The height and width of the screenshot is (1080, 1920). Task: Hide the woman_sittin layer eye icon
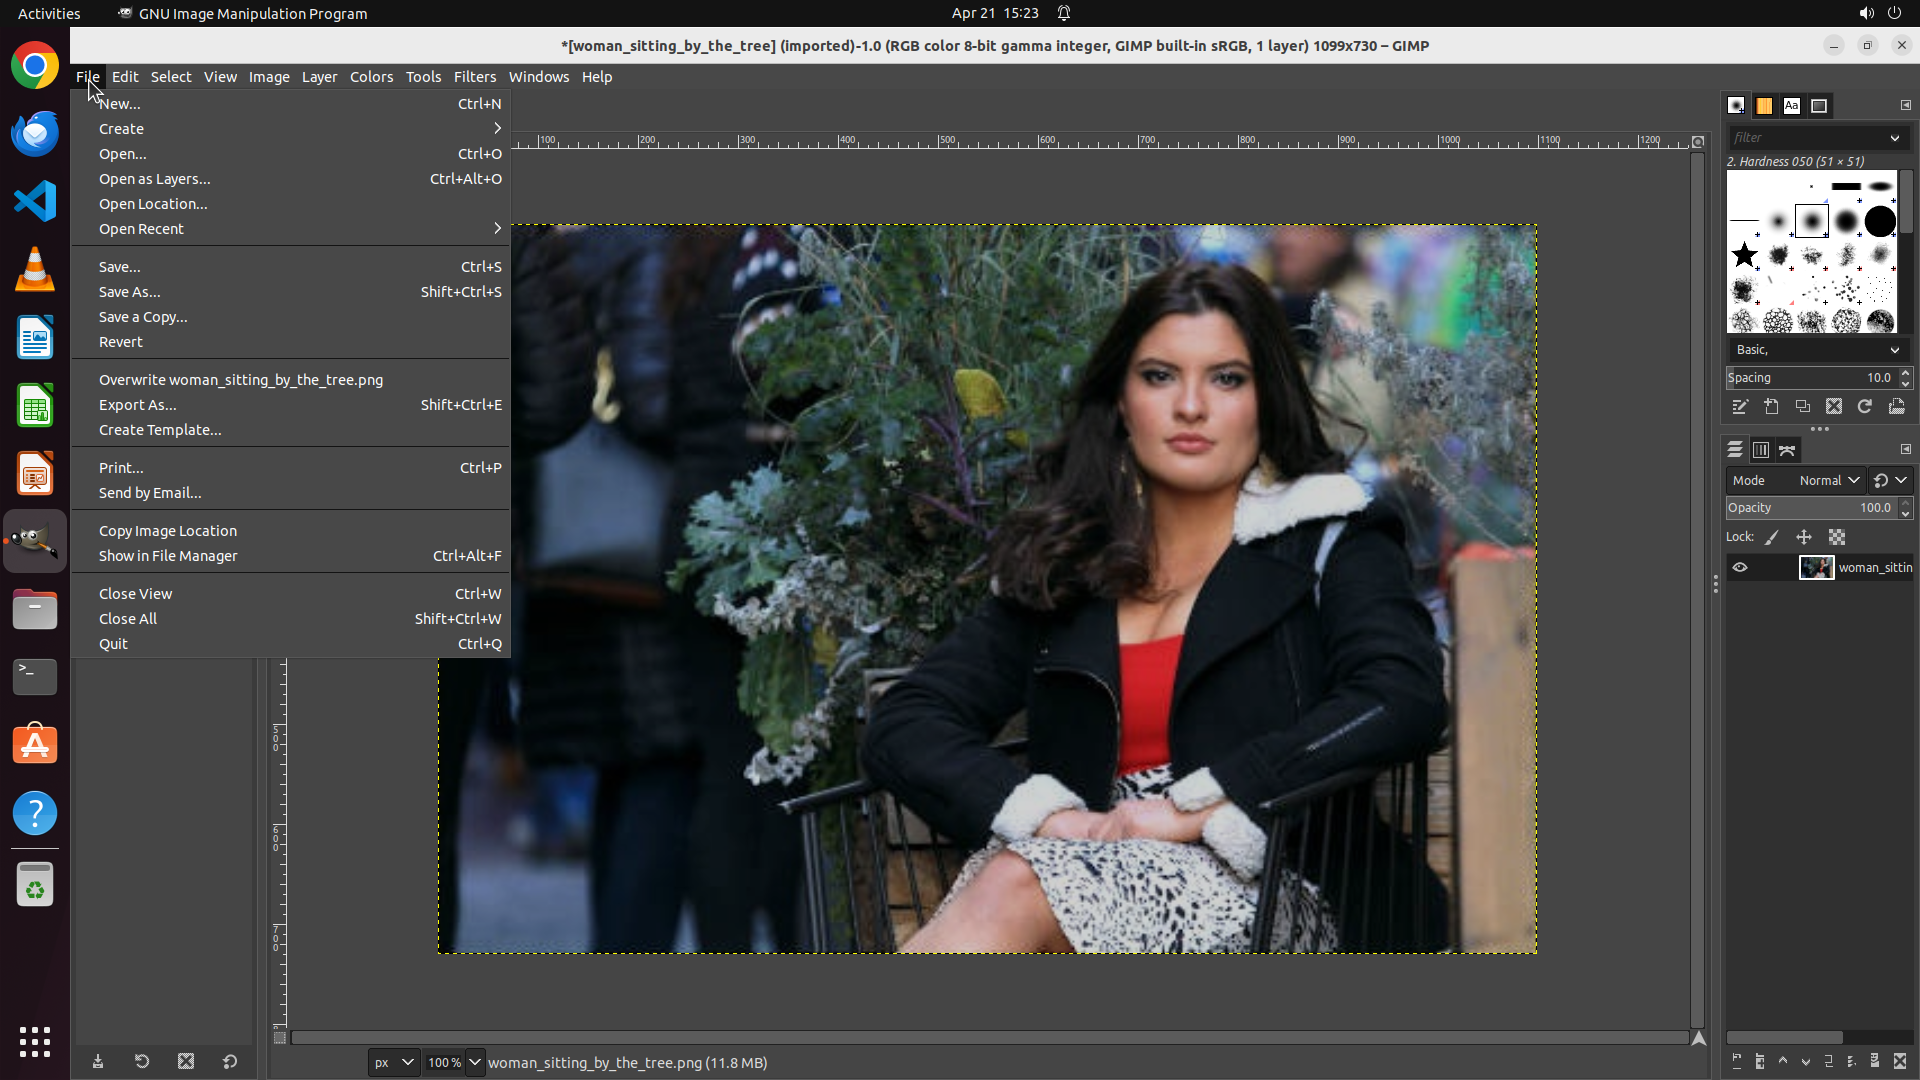click(1740, 568)
